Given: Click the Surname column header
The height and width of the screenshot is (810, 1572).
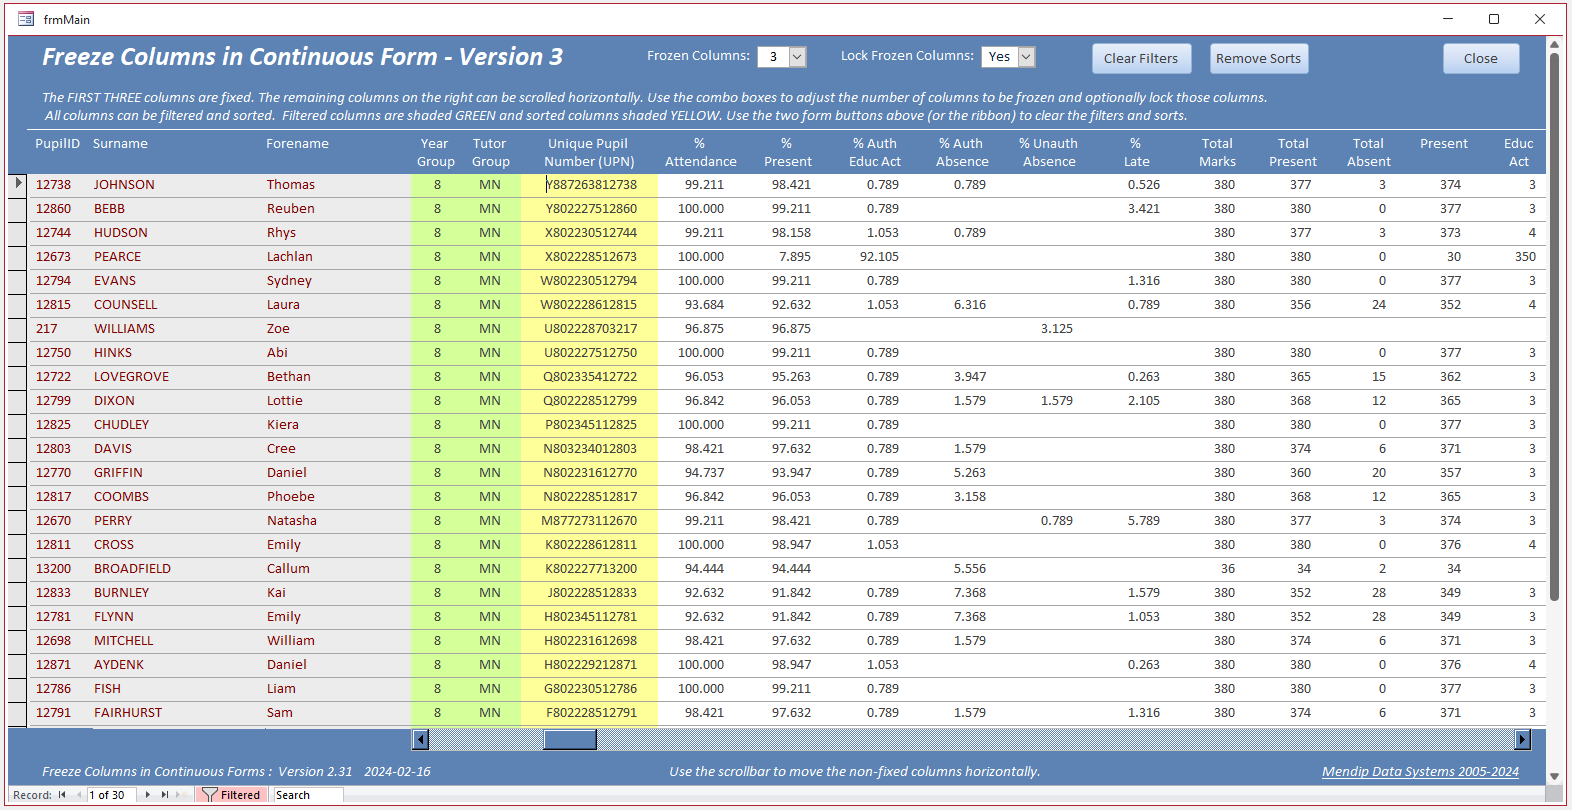Looking at the screenshot, I should click(x=120, y=144).
